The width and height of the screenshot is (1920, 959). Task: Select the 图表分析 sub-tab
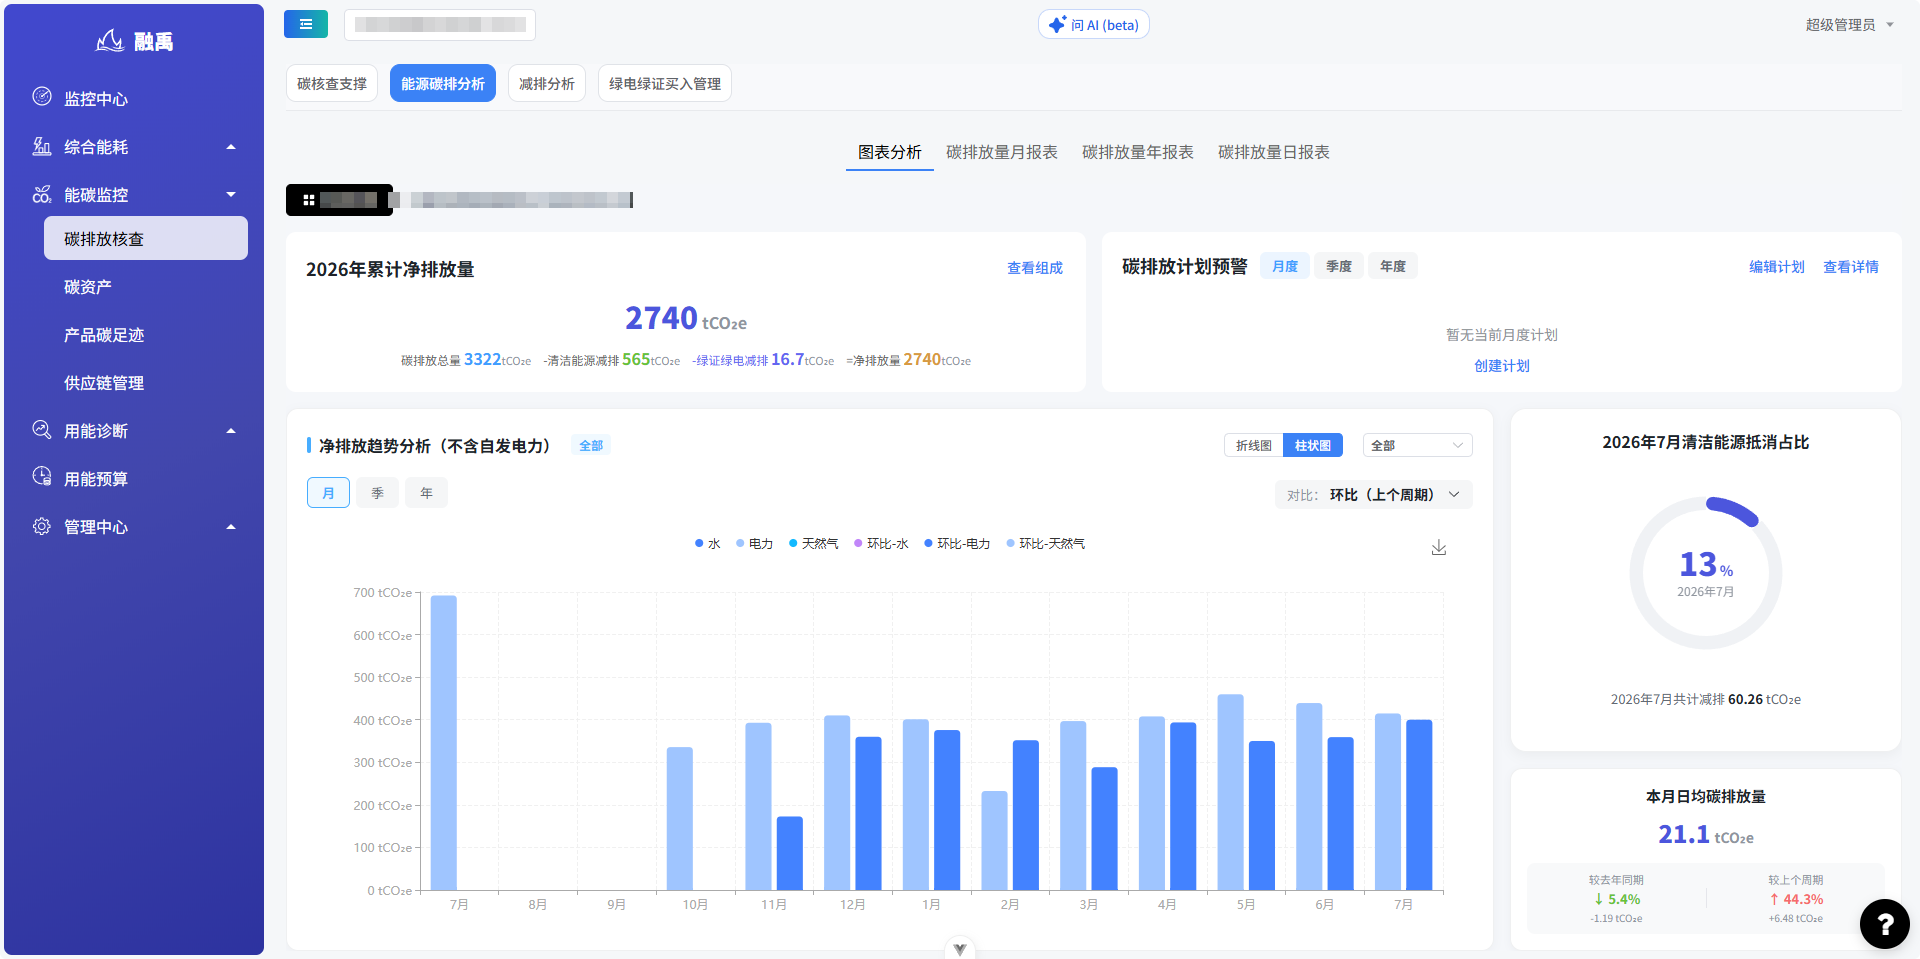coord(890,152)
